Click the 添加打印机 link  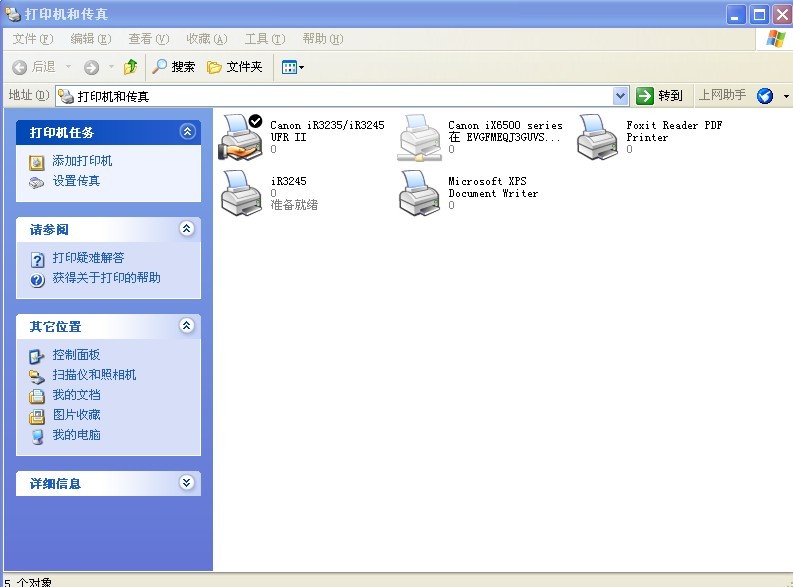pyautogui.click(x=82, y=161)
